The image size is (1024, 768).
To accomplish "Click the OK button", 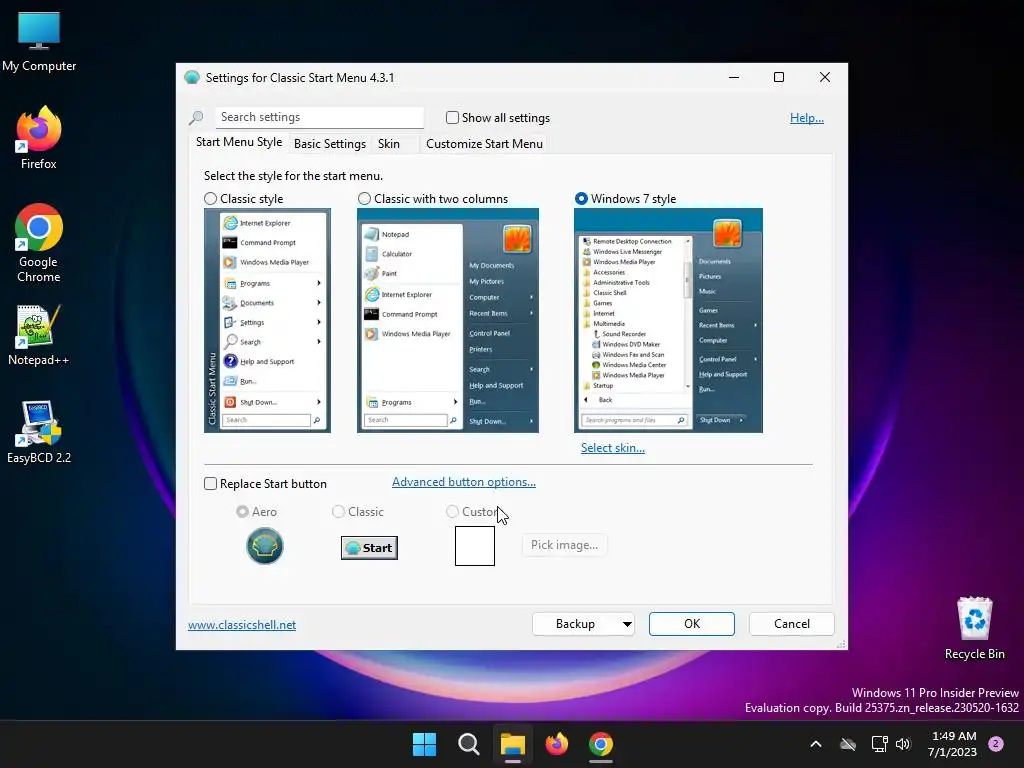I will point(692,624).
